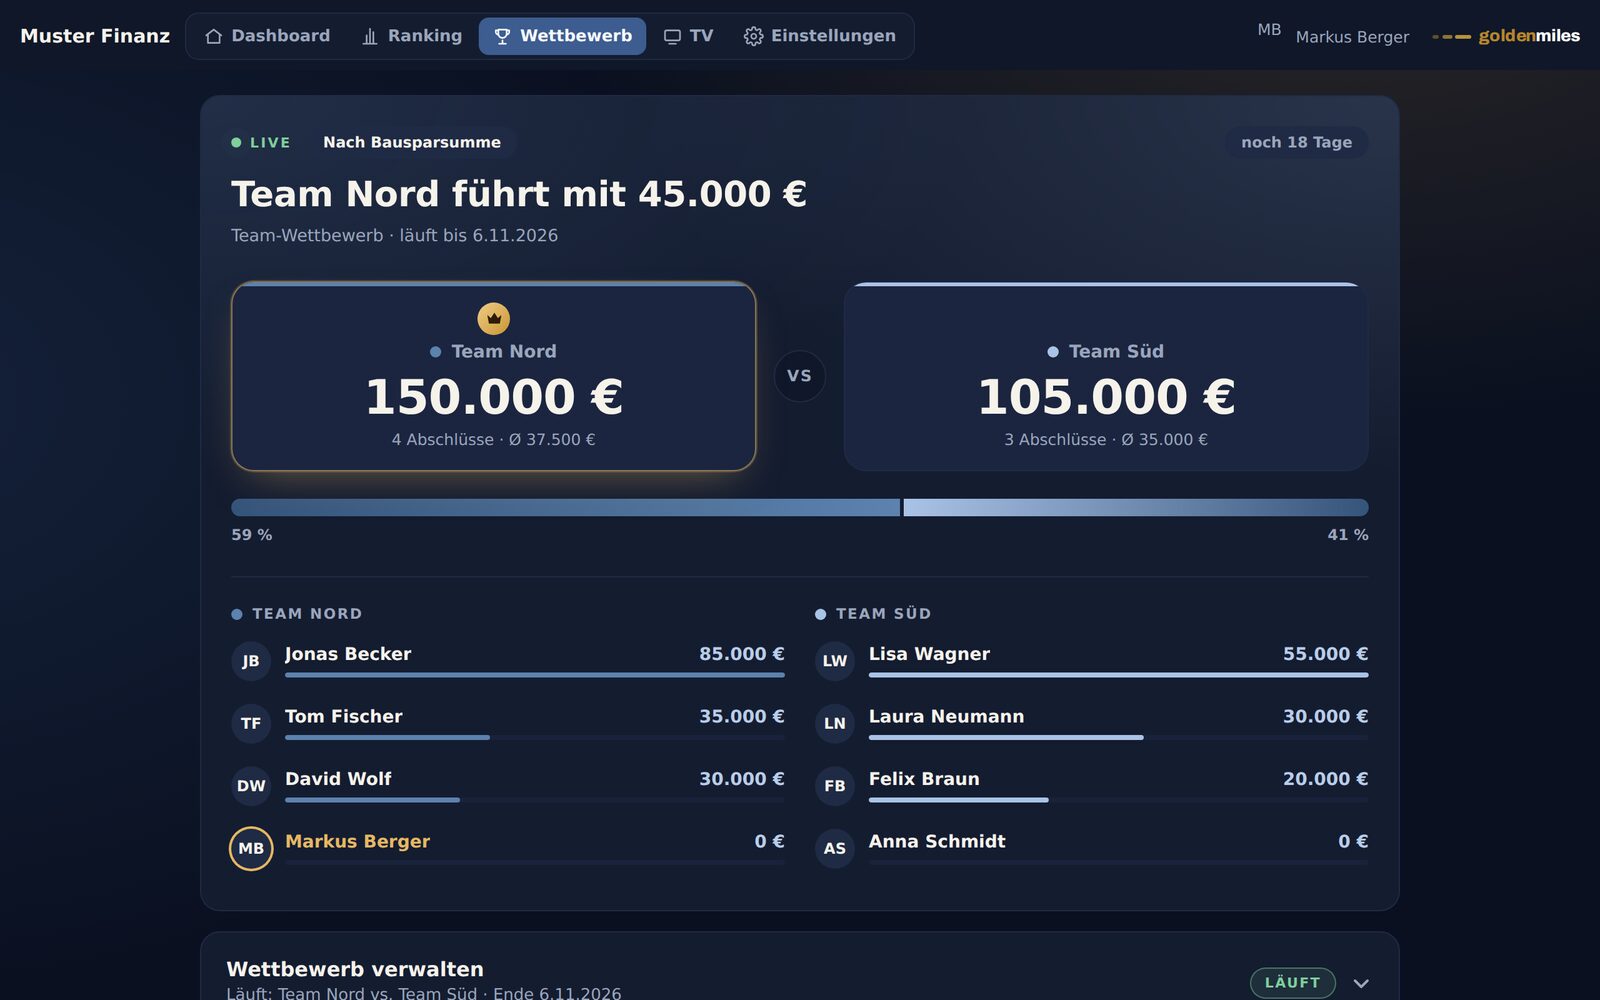
Task: Click the TV monitor icon
Action: click(672, 36)
